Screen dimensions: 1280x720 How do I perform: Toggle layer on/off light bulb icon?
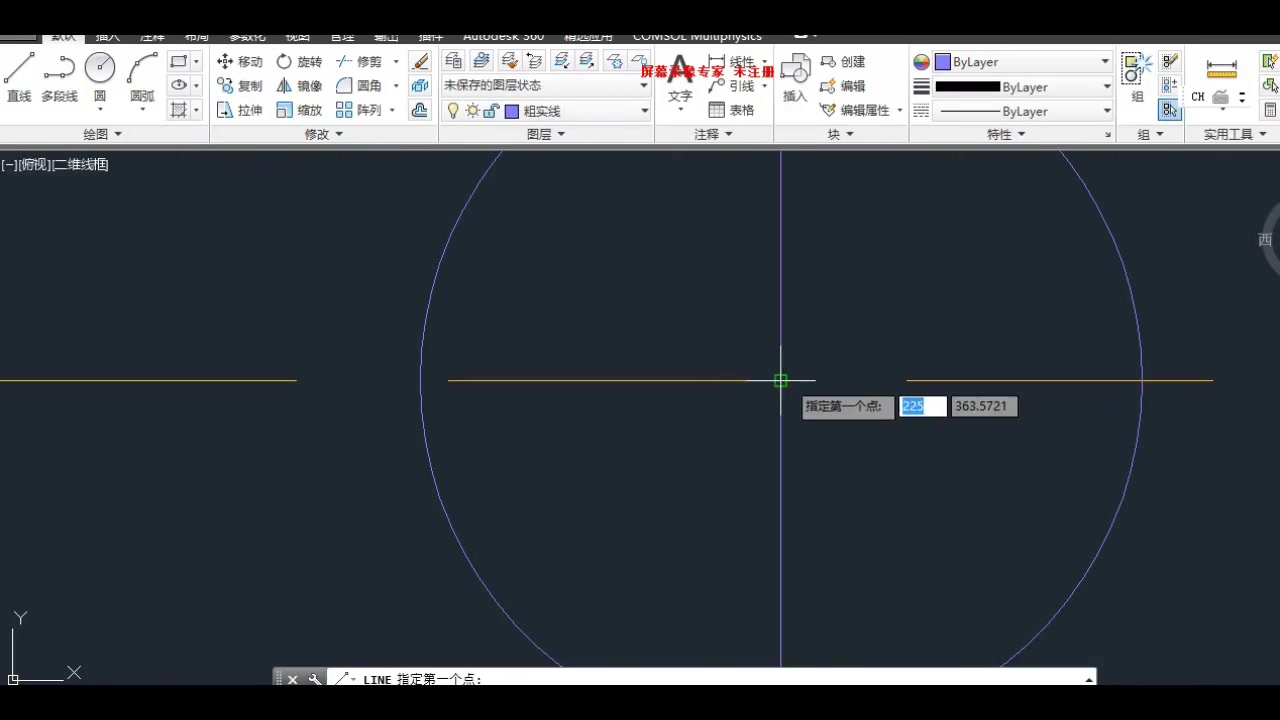pos(453,111)
